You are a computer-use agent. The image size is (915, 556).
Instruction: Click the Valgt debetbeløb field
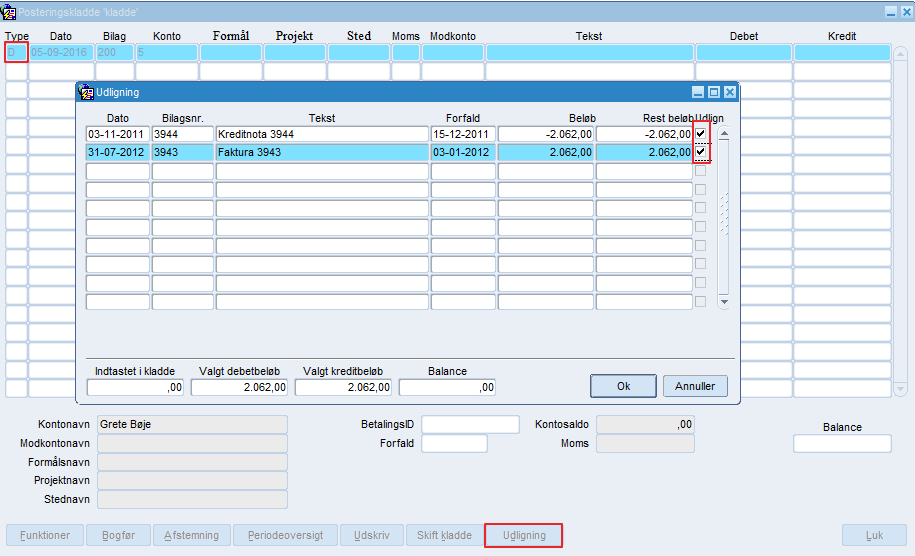tap(239, 387)
